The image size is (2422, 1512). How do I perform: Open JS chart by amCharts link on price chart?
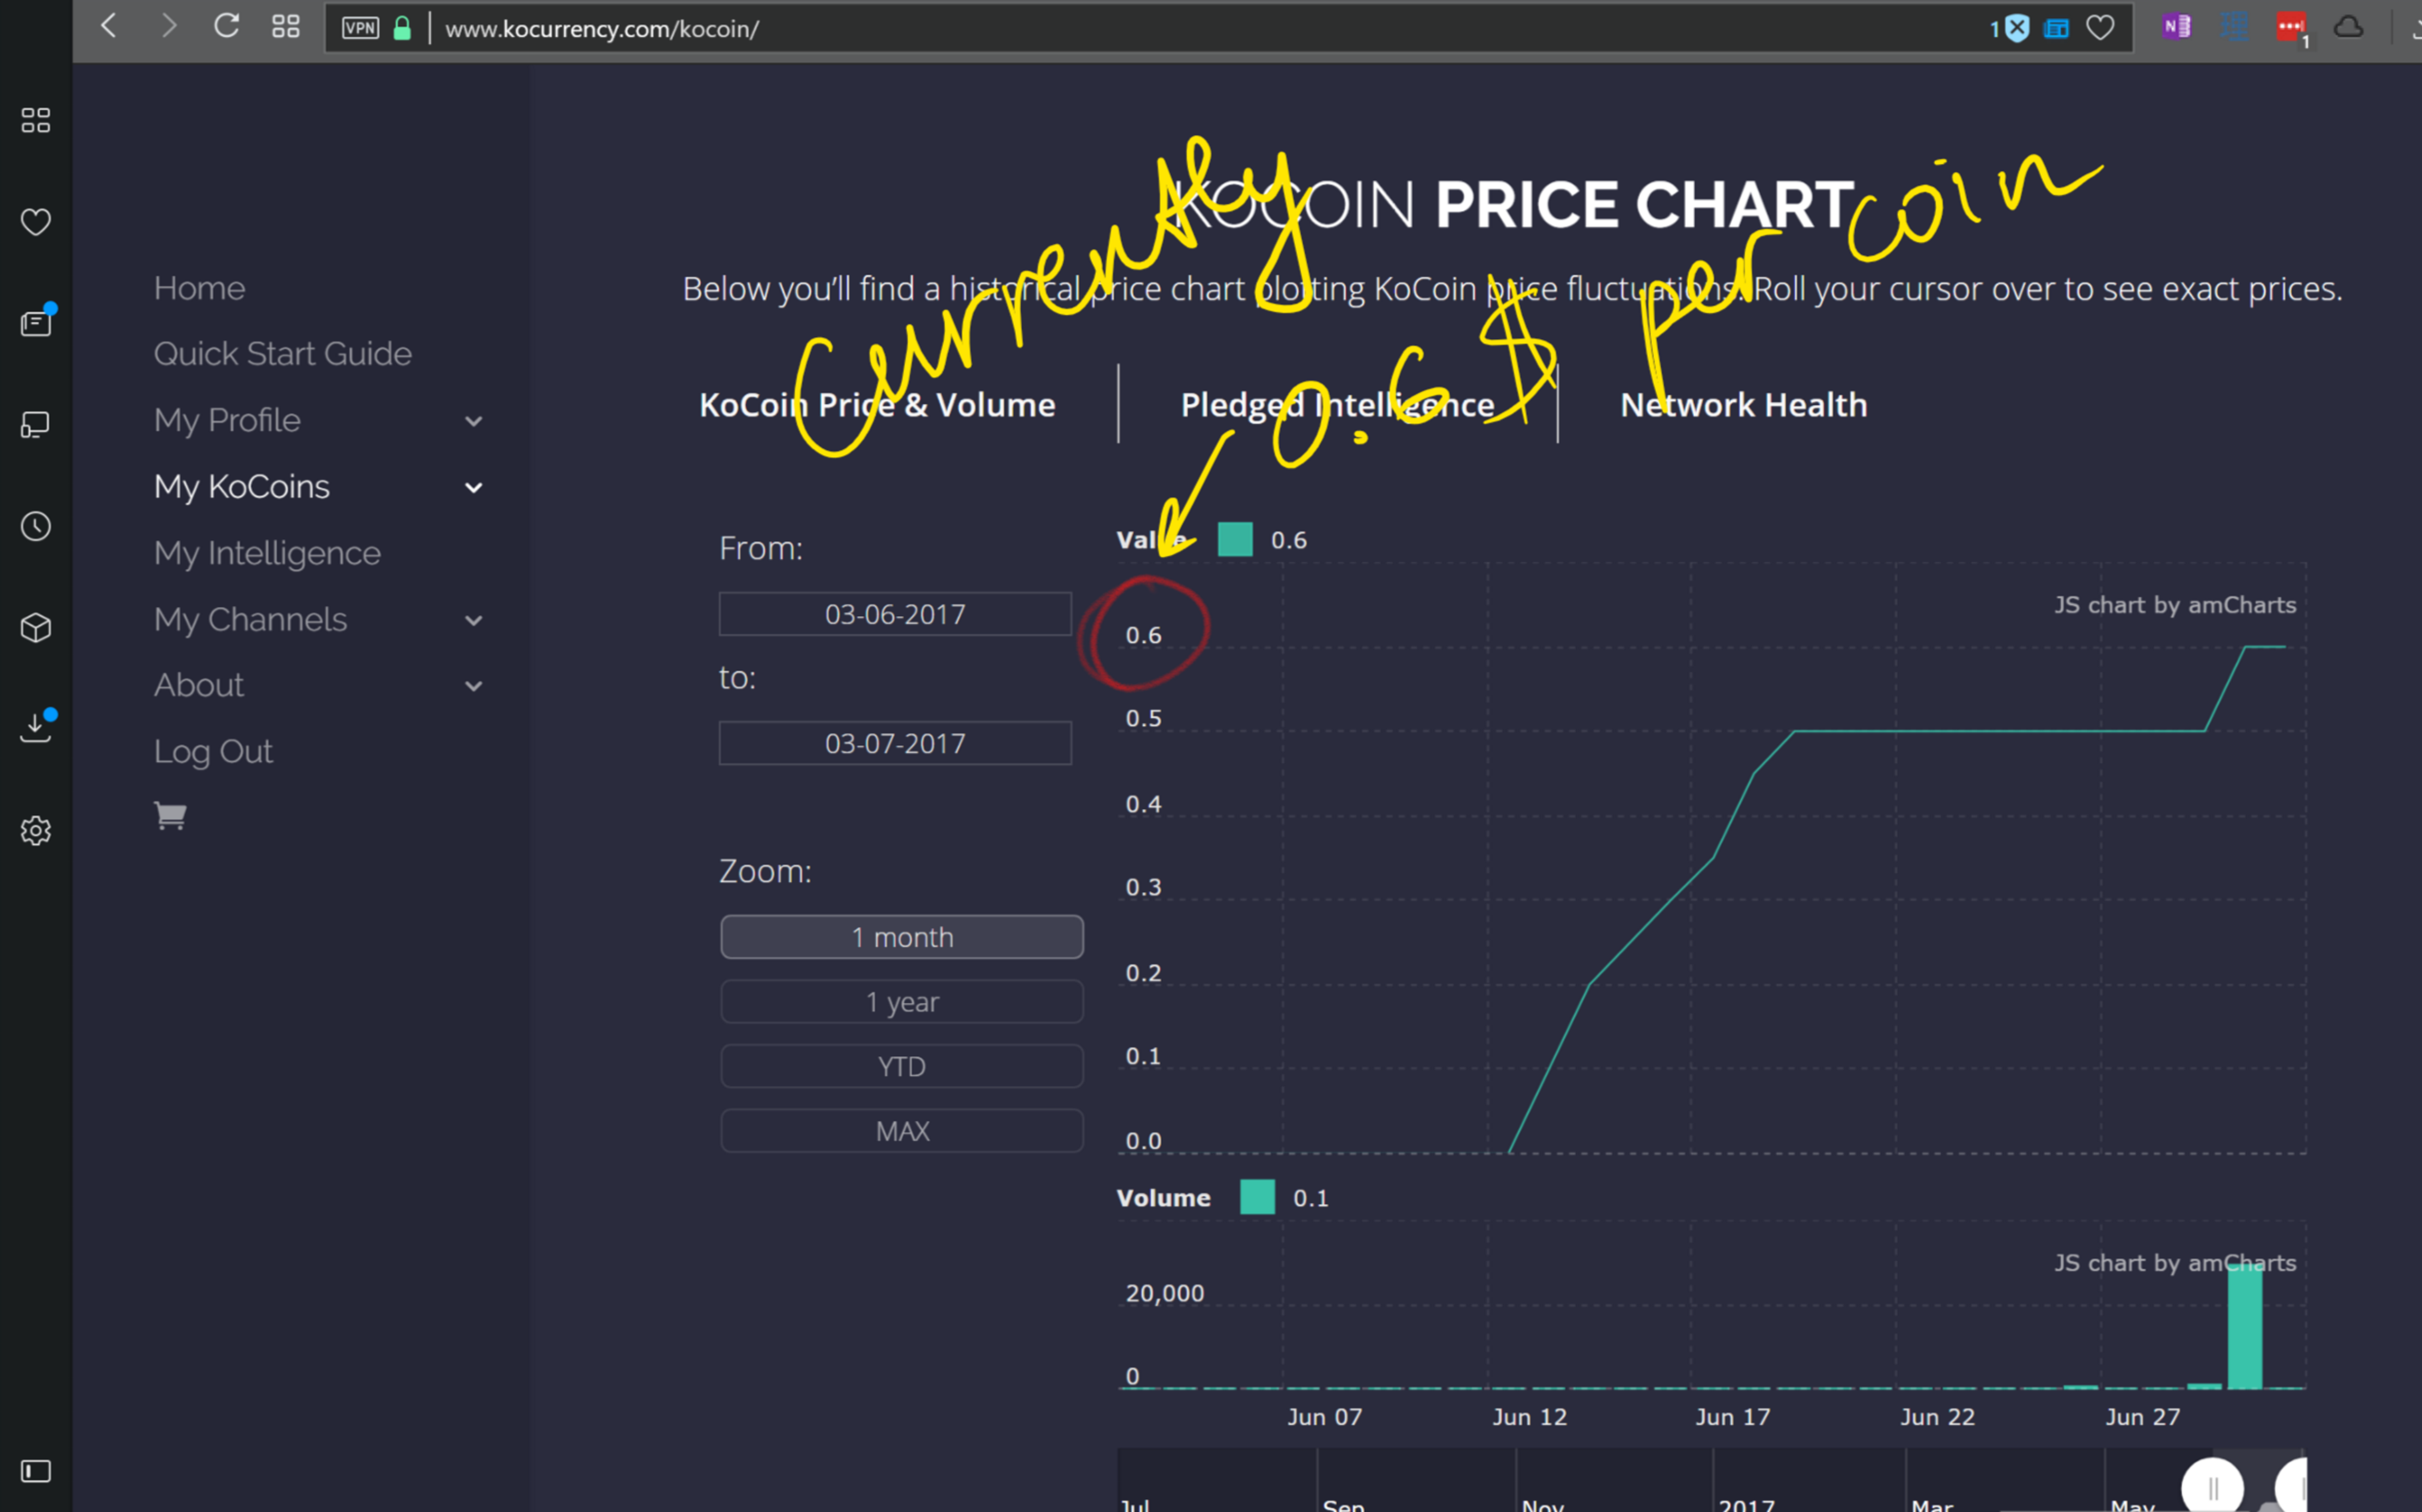tap(2175, 605)
